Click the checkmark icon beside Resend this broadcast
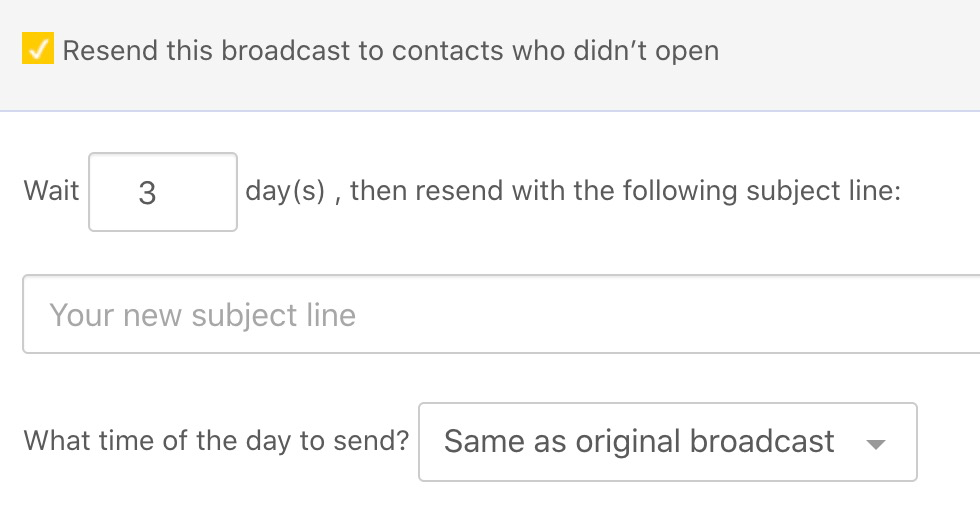The height and width of the screenshot is (512, 980). (x=38, y=50)
